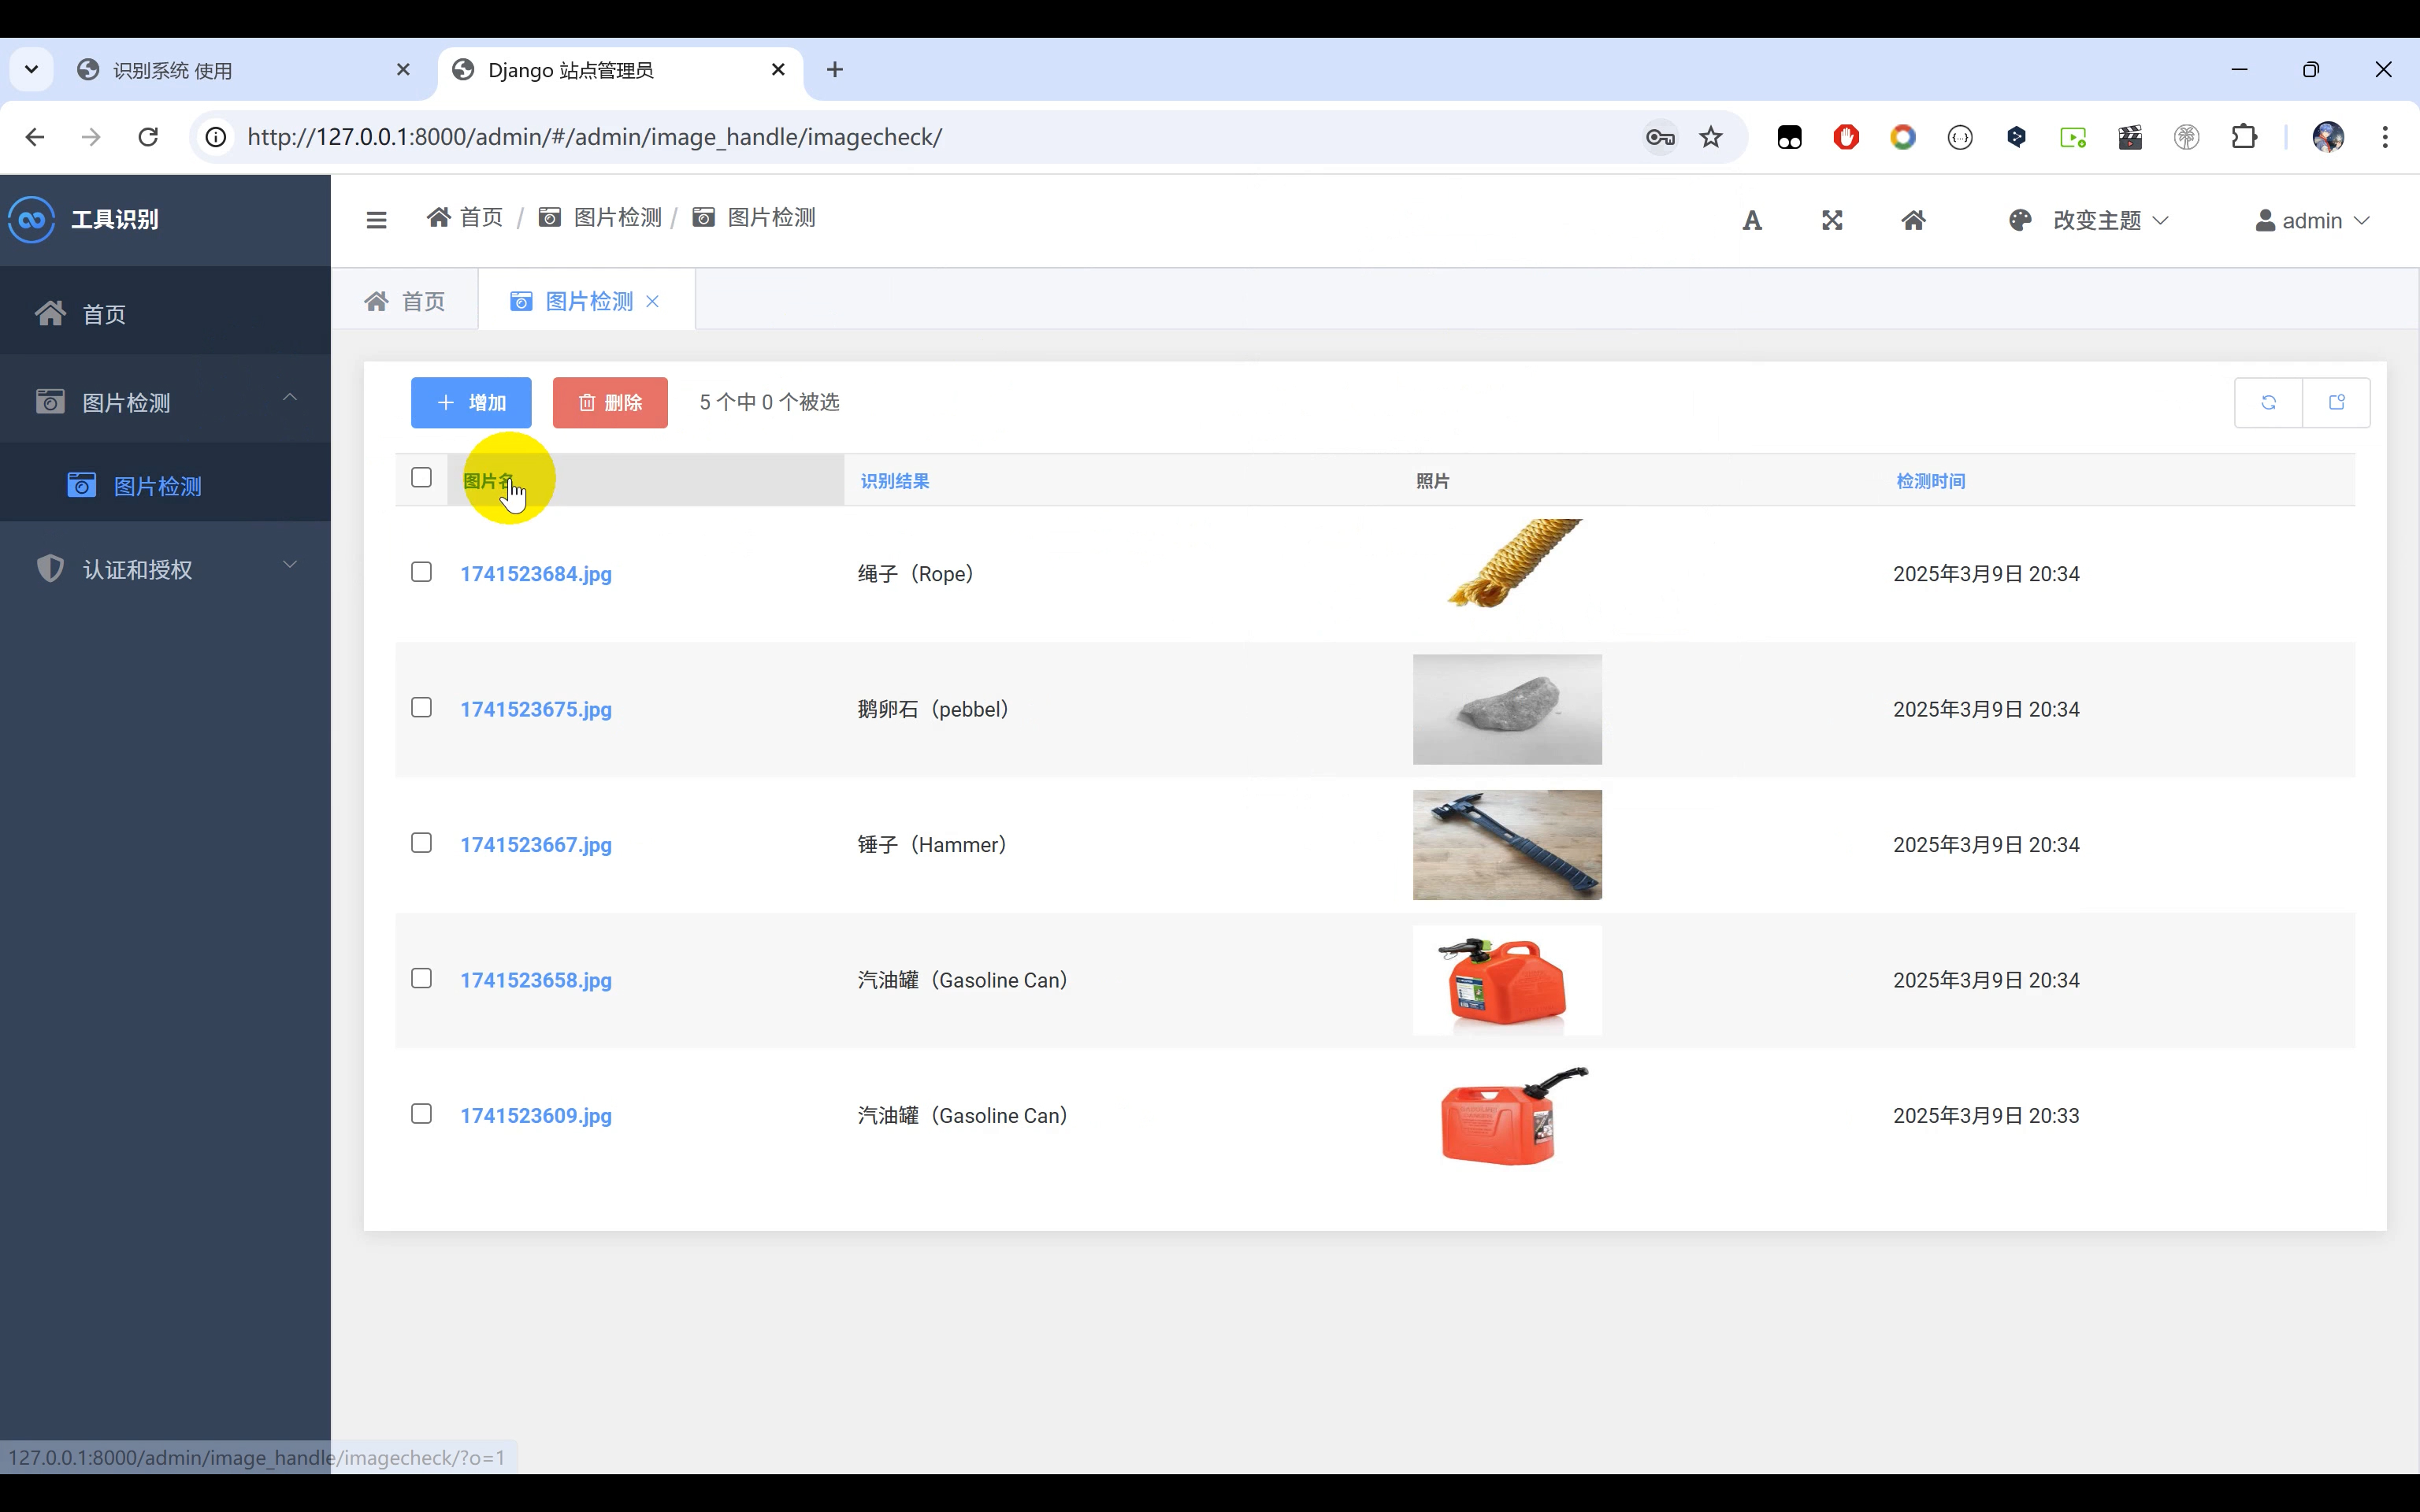Open the 1741523675.jpg link
2420x1512 pixels.
click(536, 710)
